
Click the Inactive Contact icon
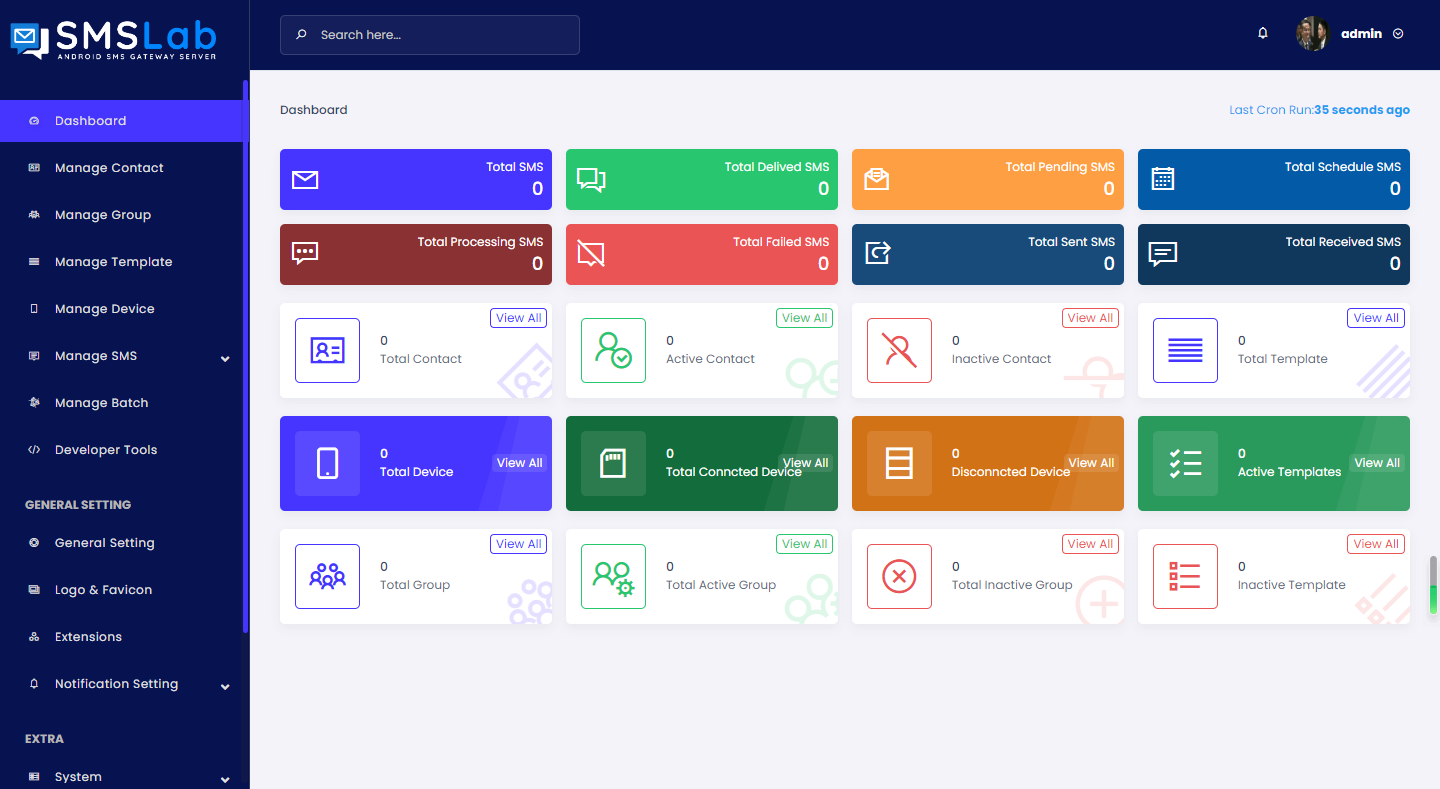coord(899,350)
